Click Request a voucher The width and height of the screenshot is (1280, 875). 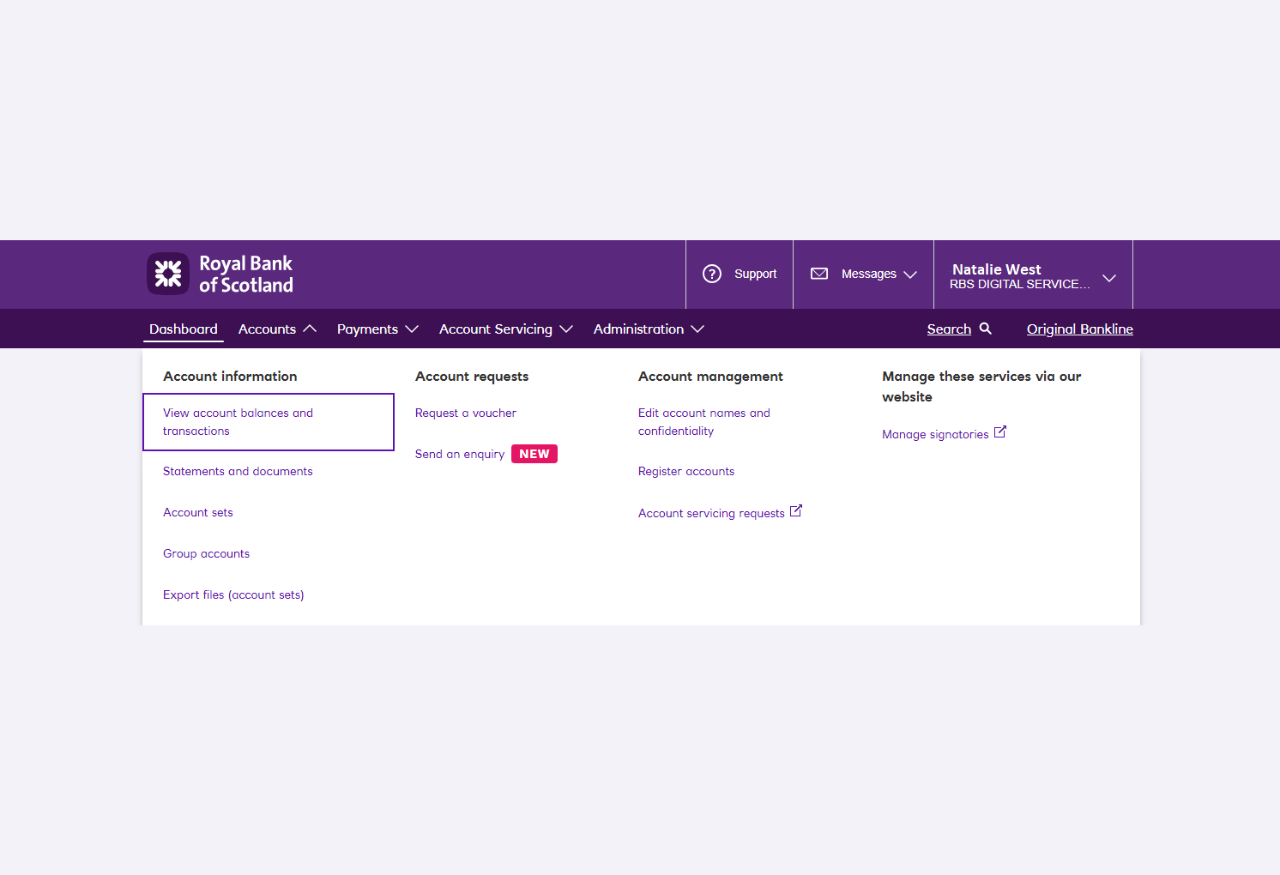465,412
